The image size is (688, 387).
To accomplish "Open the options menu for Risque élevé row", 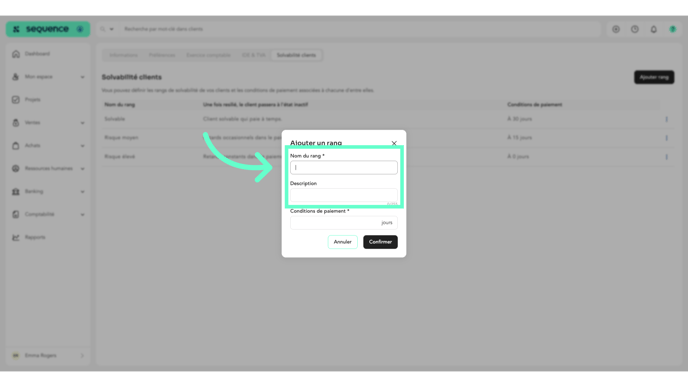I will click(x=666, y=157).
